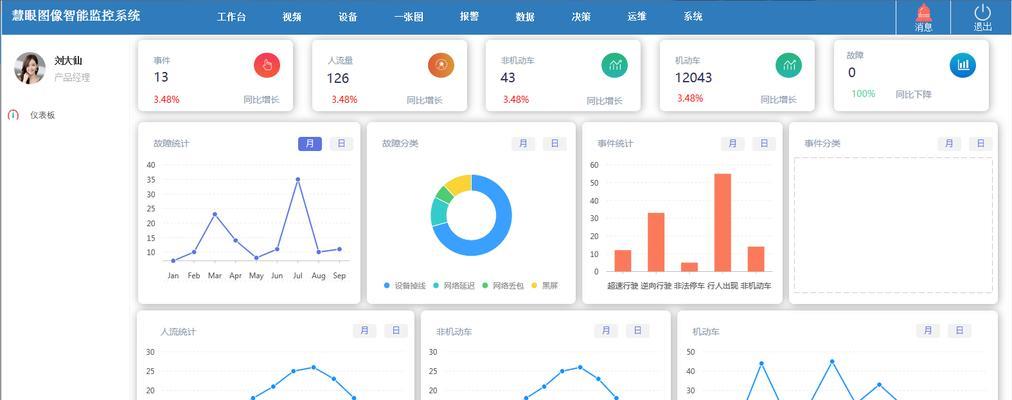1012x400 pixels.
Task: Select 月 in 故障分类 chart
Action: click(x=523, y=144)
